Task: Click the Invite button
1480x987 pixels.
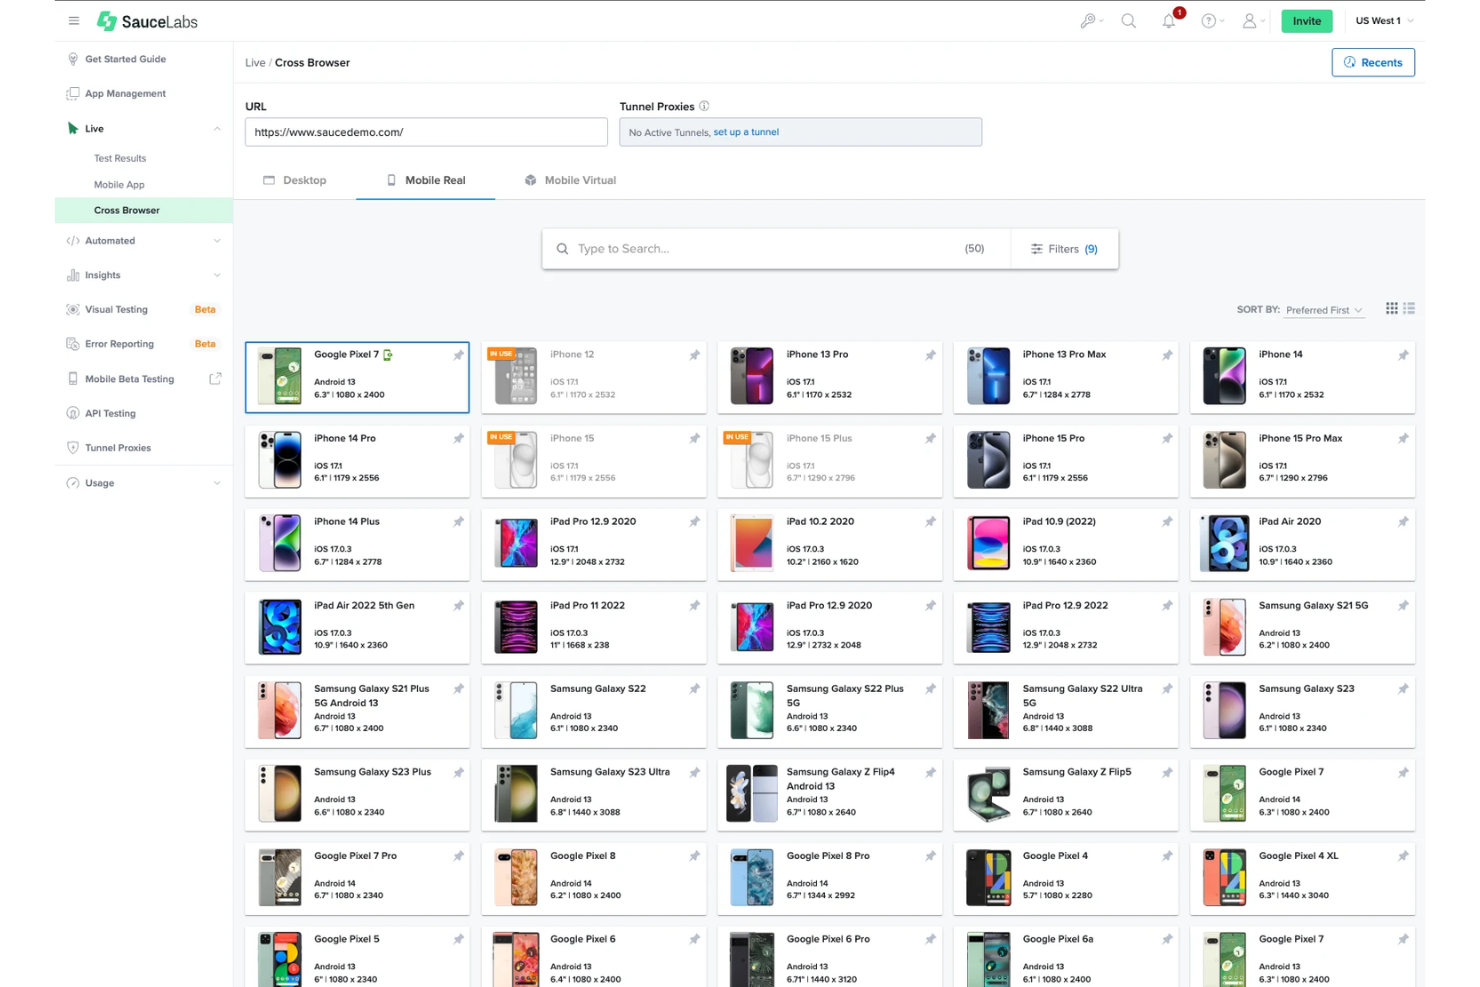Action: (1306, 21)
